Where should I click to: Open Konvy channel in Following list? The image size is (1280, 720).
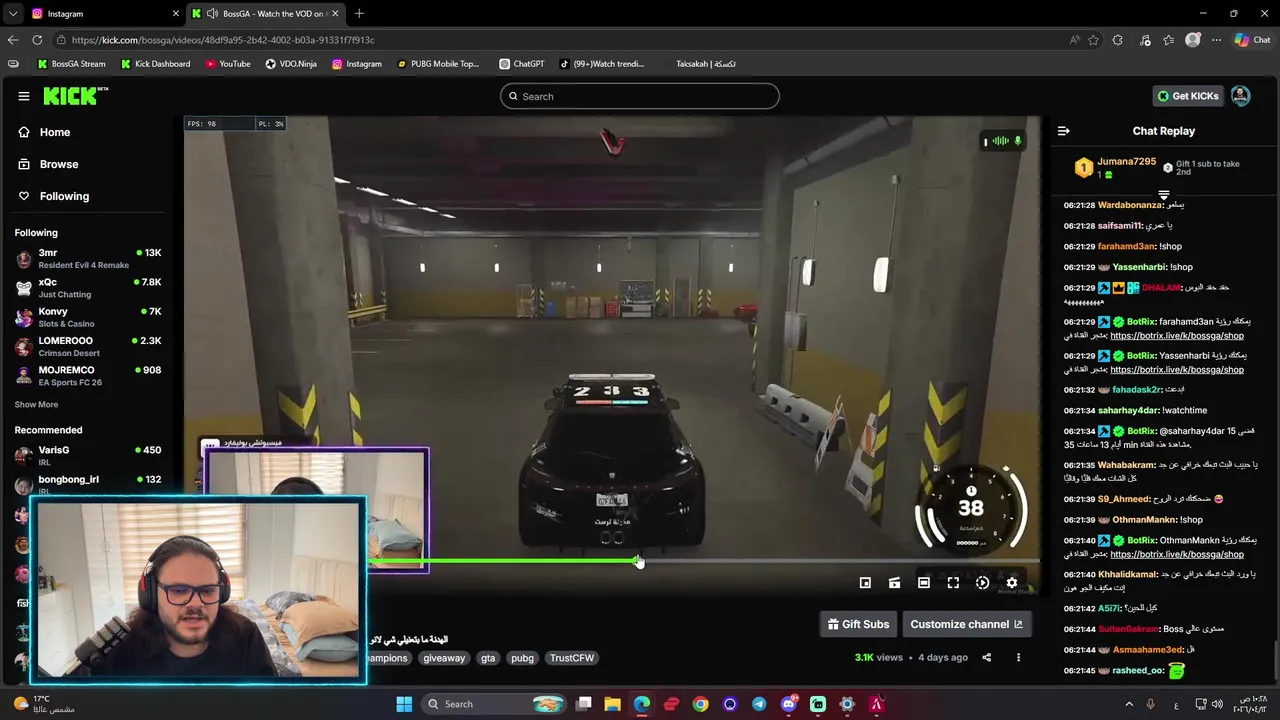[88, 317]
